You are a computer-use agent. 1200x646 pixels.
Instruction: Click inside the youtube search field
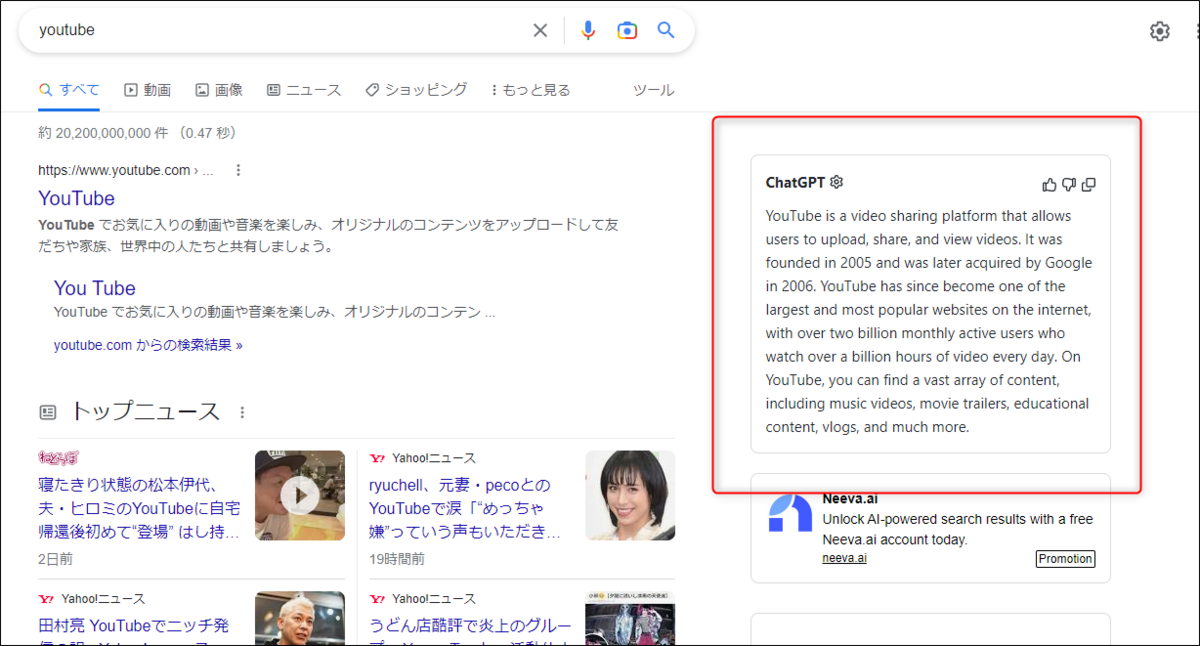coord(280,30)
